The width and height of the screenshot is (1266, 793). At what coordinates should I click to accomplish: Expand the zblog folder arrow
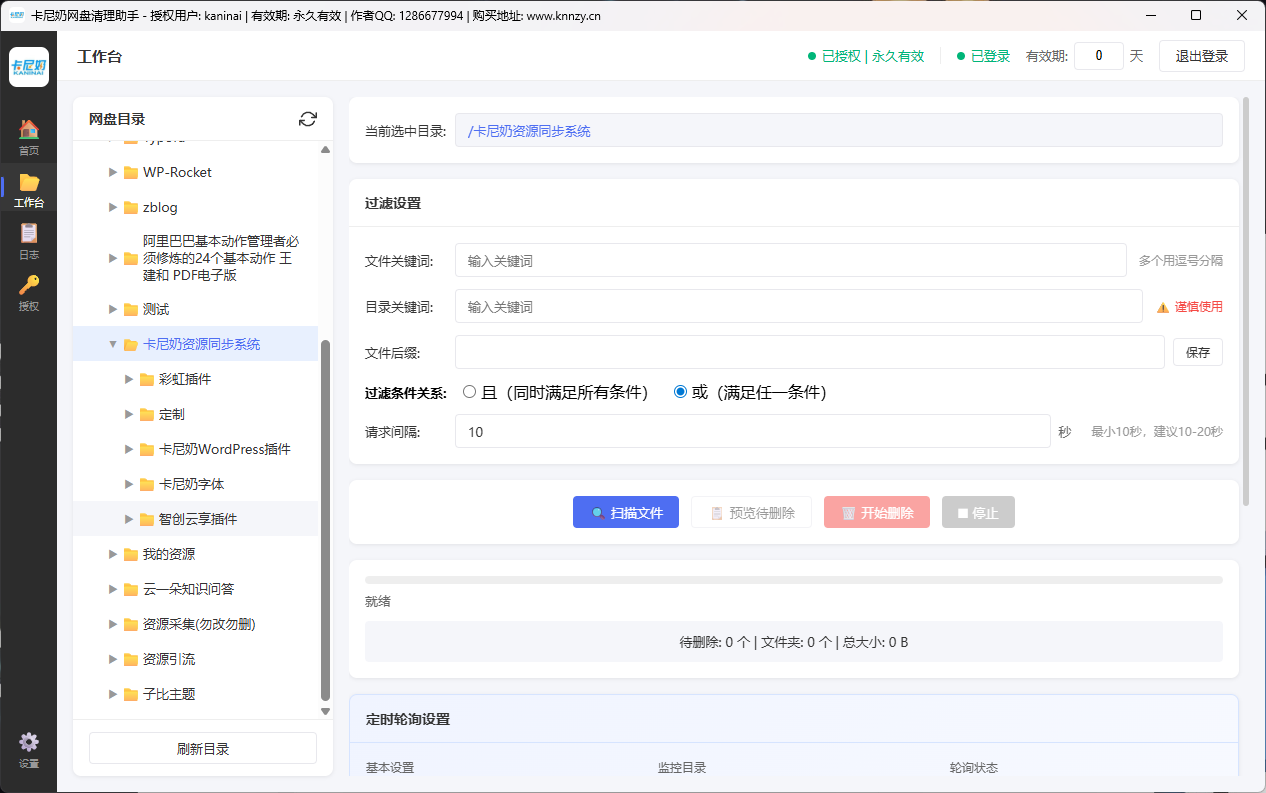tap(113, 208)
